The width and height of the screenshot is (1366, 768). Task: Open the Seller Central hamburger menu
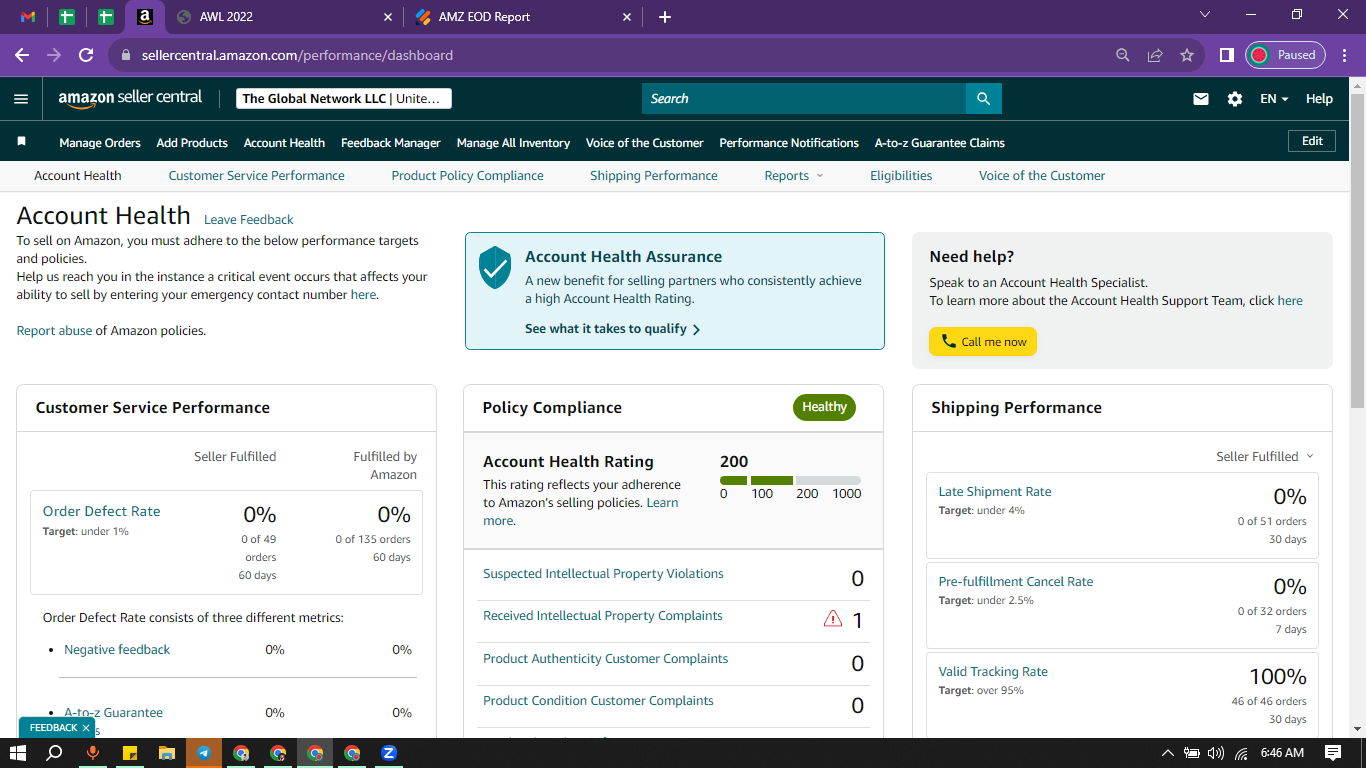point(21,98)
